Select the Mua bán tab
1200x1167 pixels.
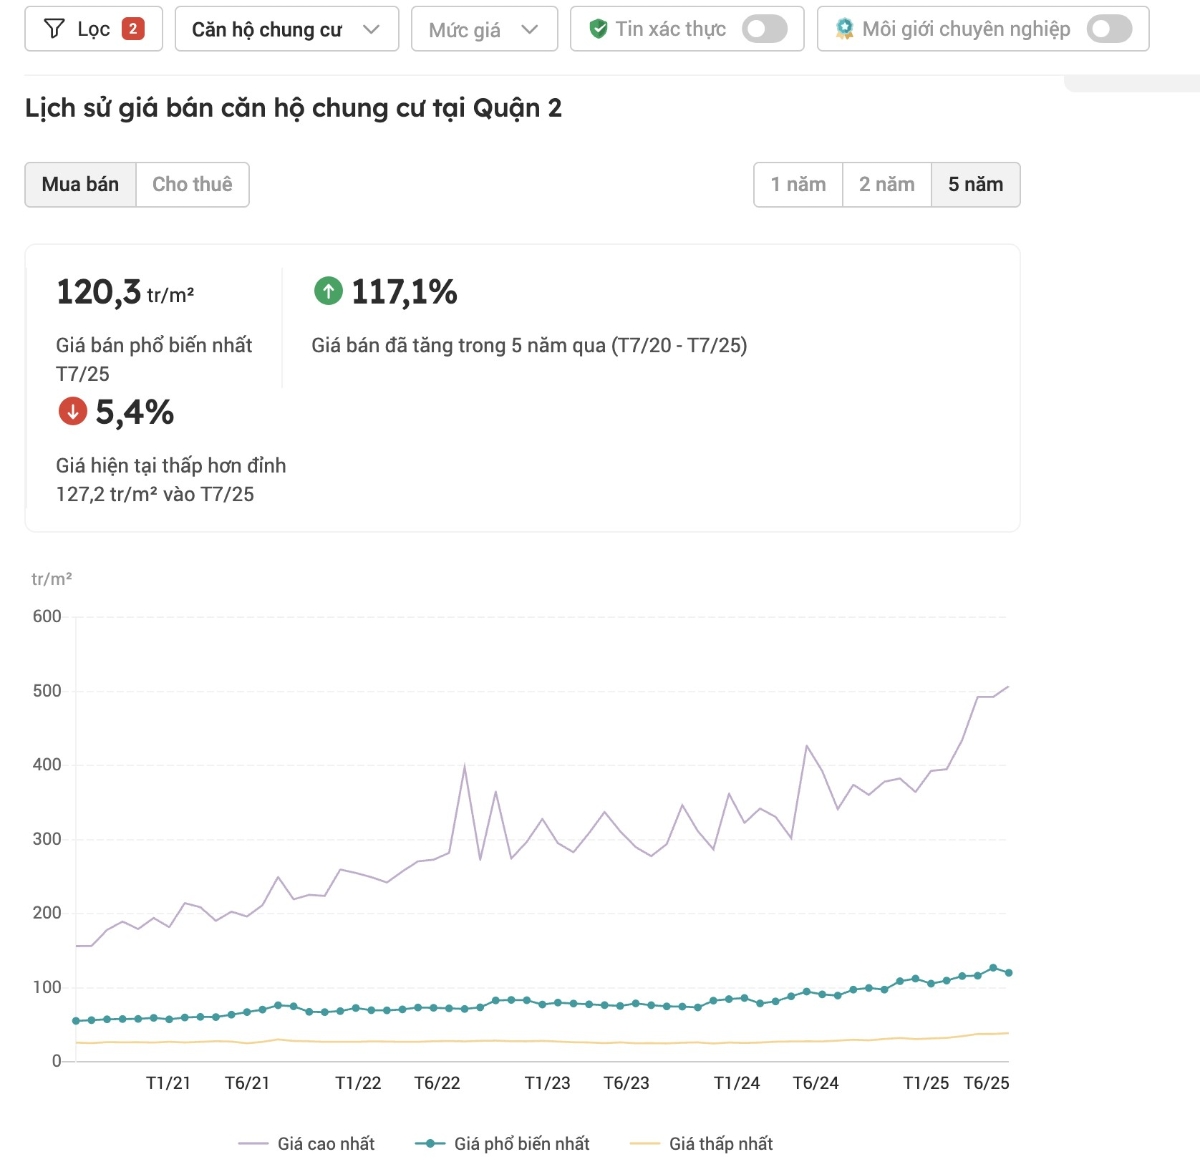(x=80, y=184)
